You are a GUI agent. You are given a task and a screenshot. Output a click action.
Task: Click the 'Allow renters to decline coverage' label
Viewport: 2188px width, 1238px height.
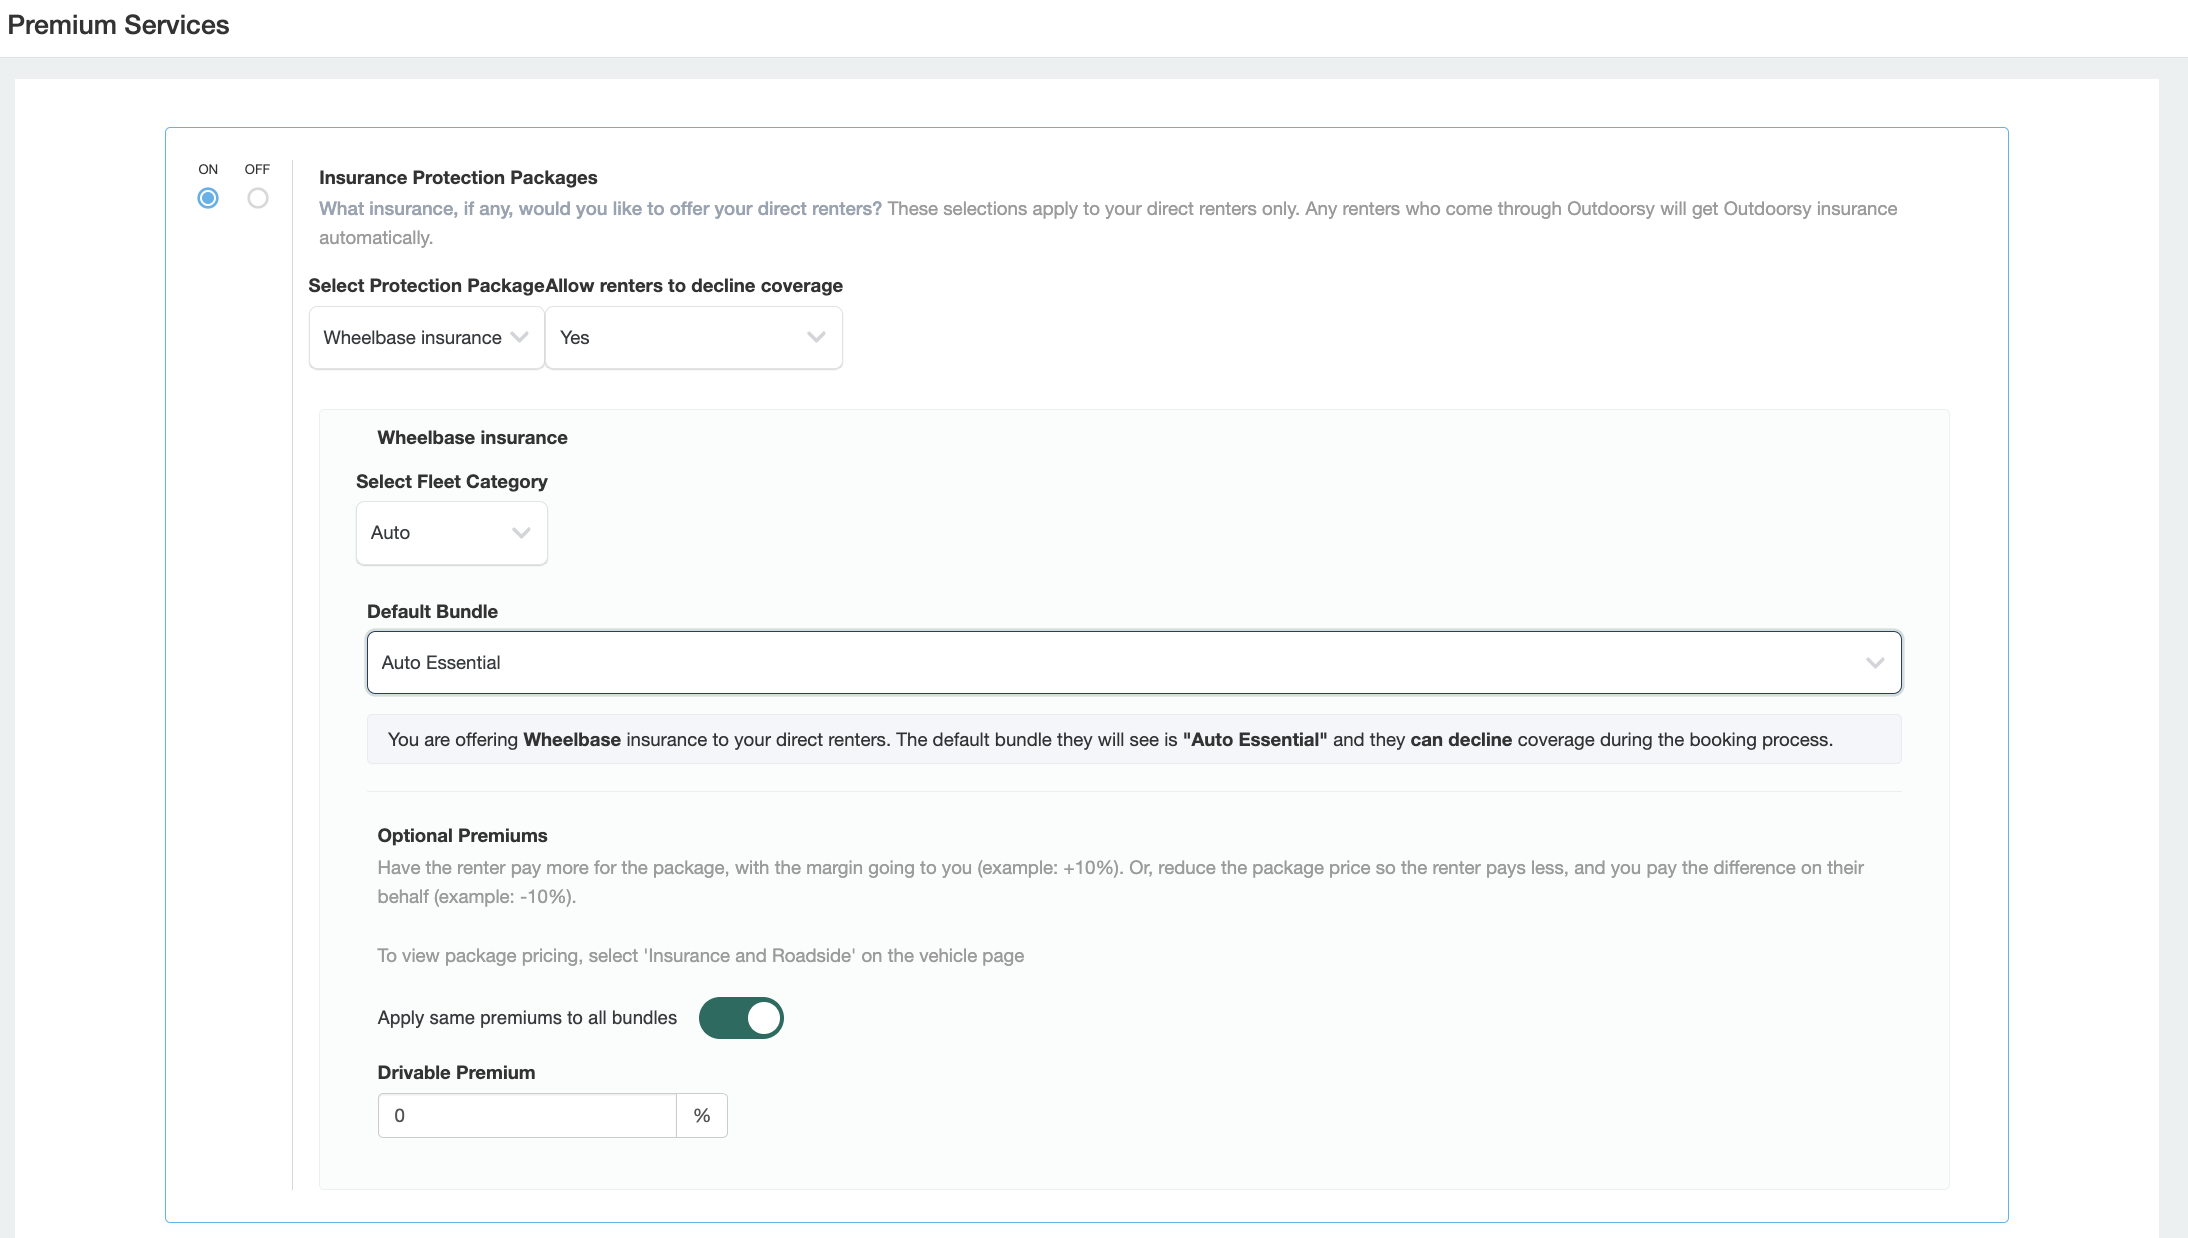coord(694,286)
